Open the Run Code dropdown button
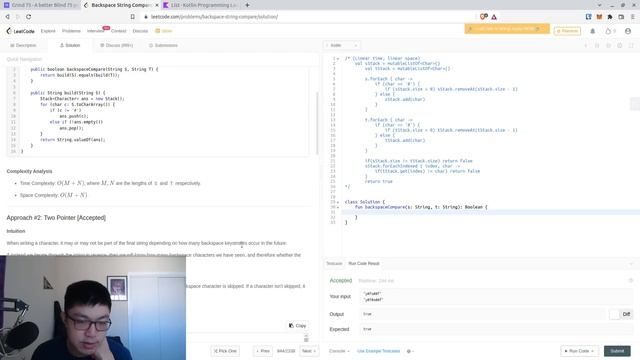The image size is (640, 360). pos(580,351)
